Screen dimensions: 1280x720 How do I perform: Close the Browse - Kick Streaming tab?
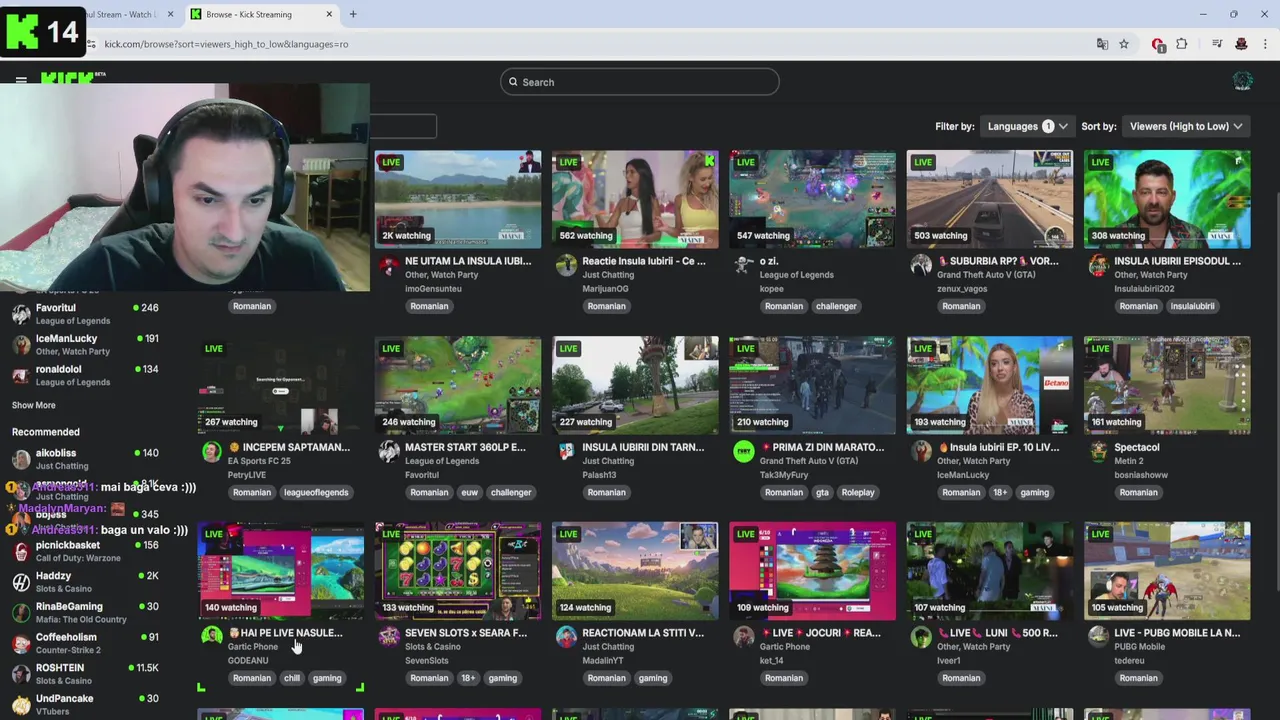(x=329, y=14)
